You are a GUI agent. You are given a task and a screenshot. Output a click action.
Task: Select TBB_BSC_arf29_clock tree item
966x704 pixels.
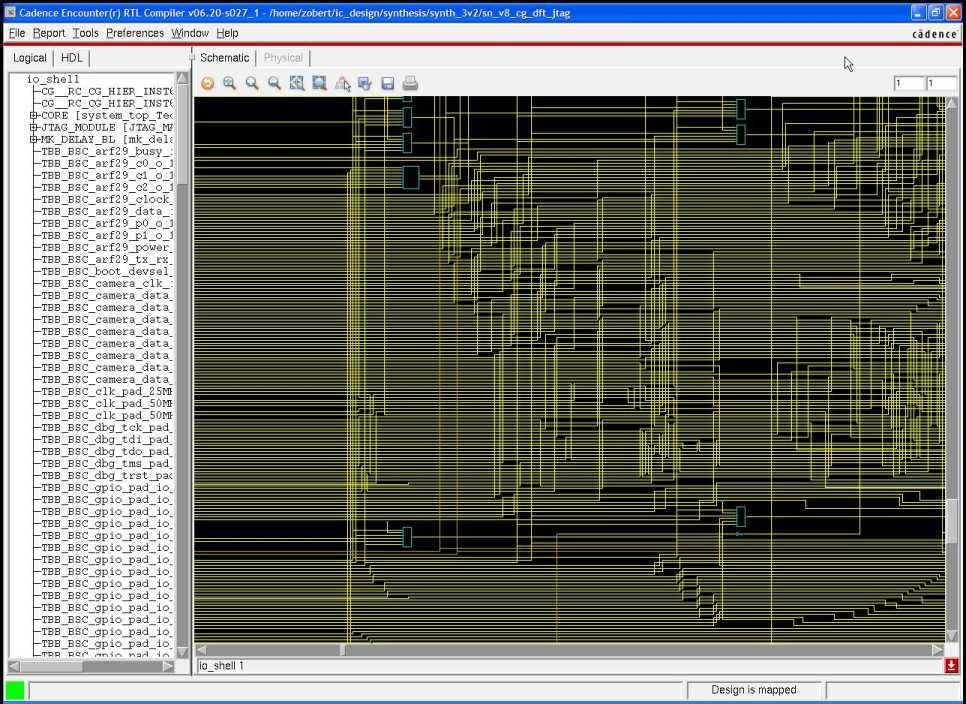[107, 200]
